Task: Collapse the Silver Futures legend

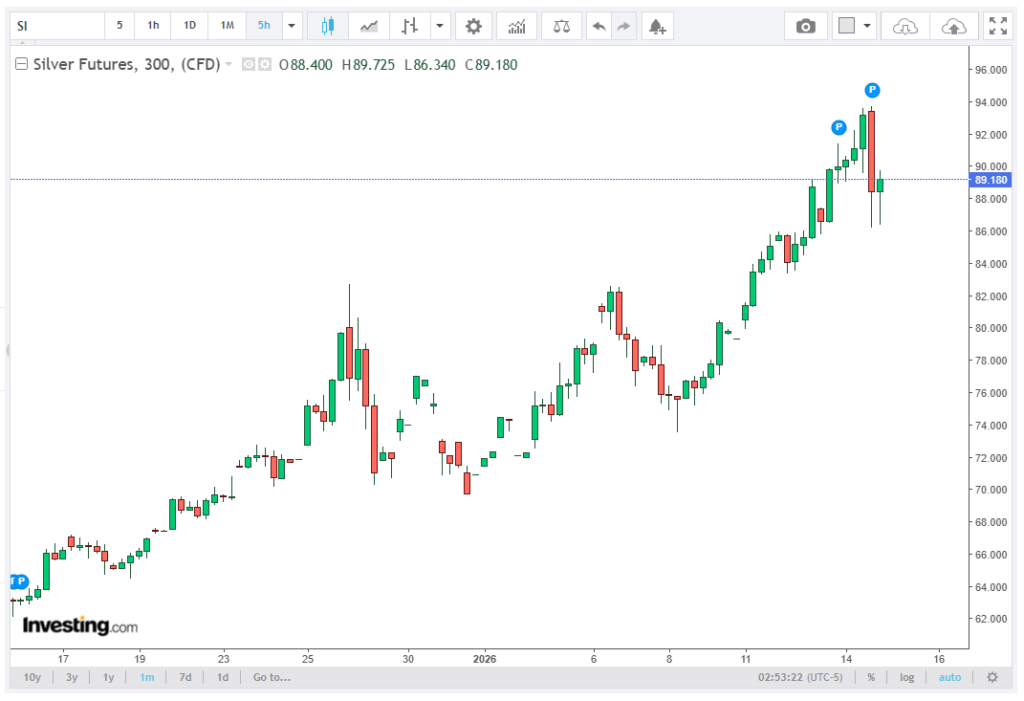Action: point(20,65)
